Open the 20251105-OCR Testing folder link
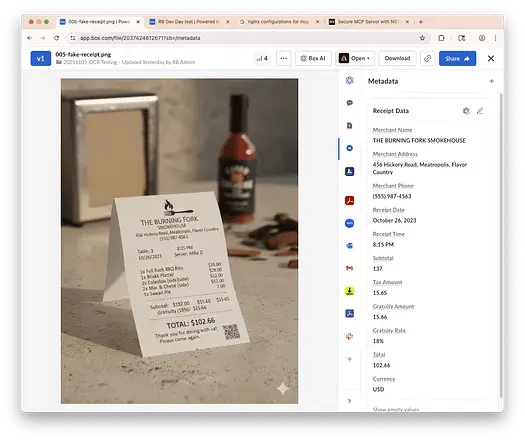 pos(90,62)
